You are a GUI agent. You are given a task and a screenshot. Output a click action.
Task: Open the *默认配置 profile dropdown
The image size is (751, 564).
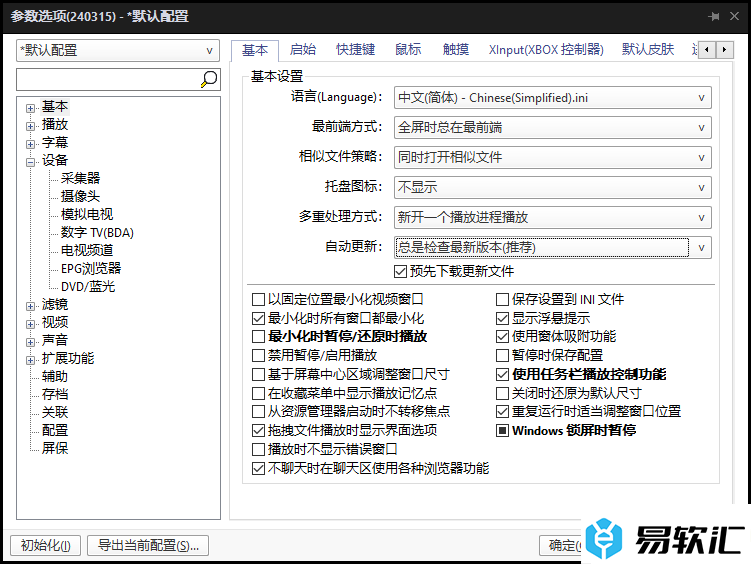point(118,50)
